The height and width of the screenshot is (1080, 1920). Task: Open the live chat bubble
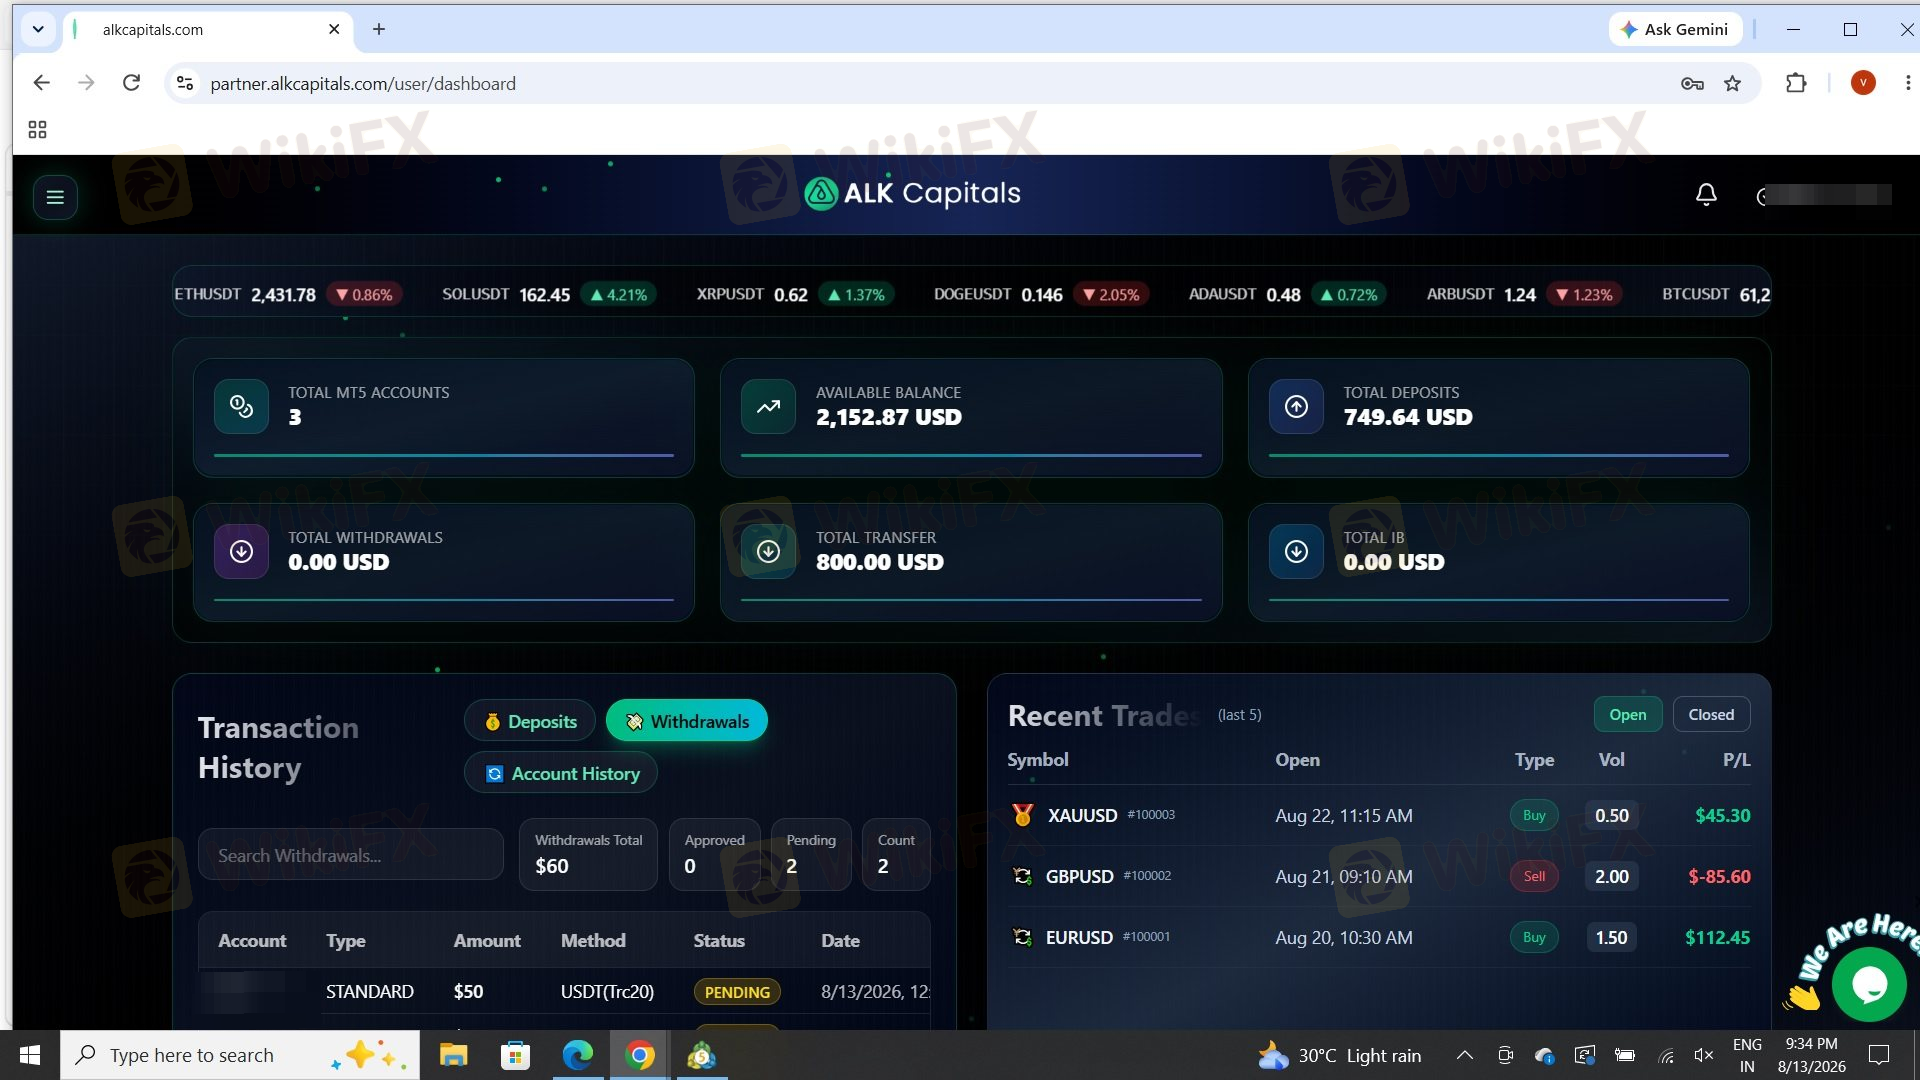coord(1869,985)
